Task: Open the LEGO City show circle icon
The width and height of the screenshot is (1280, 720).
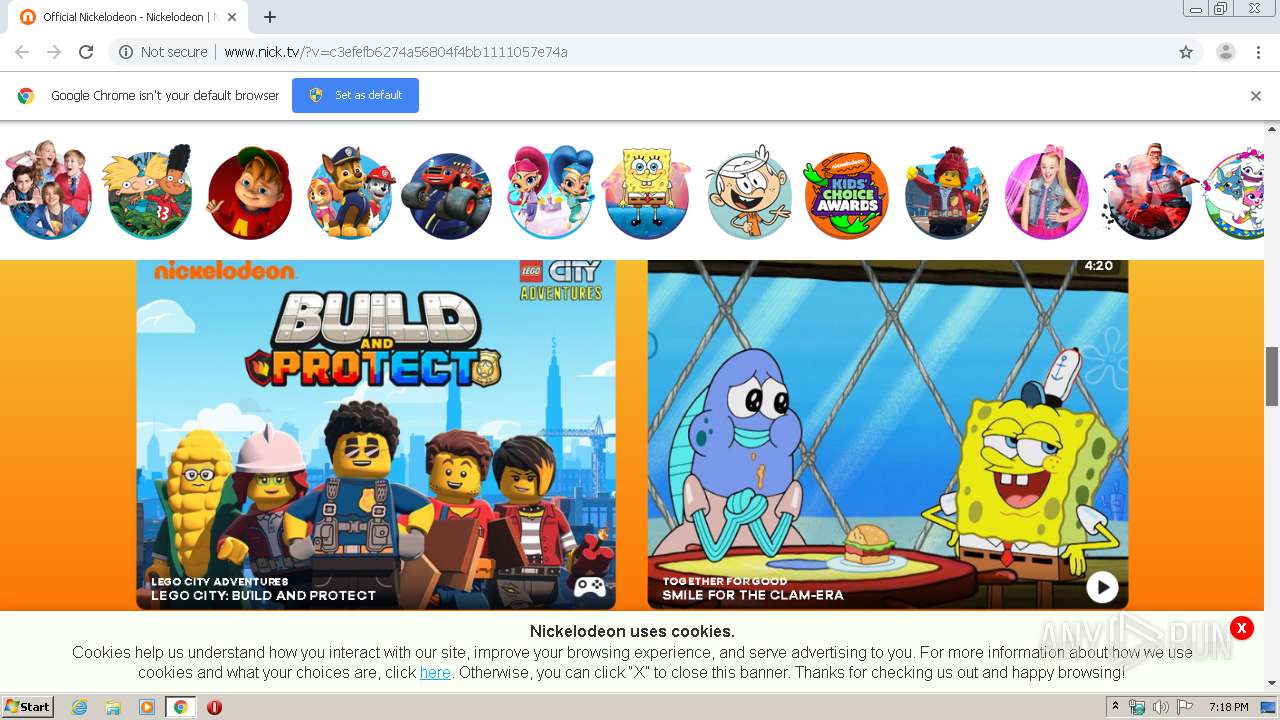Action: click(947, 192)
